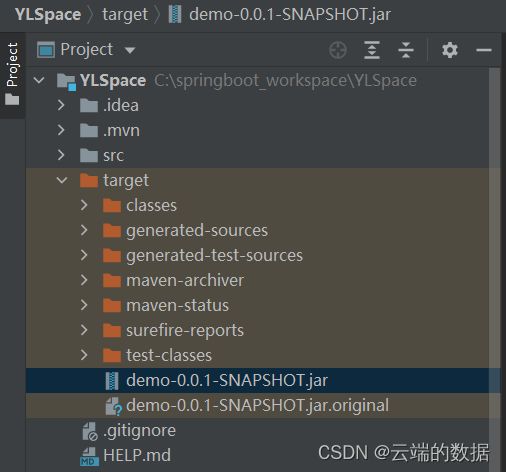Expand the generated-test-sources folder
This screenshot has height=472, width=506.
[84, 255]
